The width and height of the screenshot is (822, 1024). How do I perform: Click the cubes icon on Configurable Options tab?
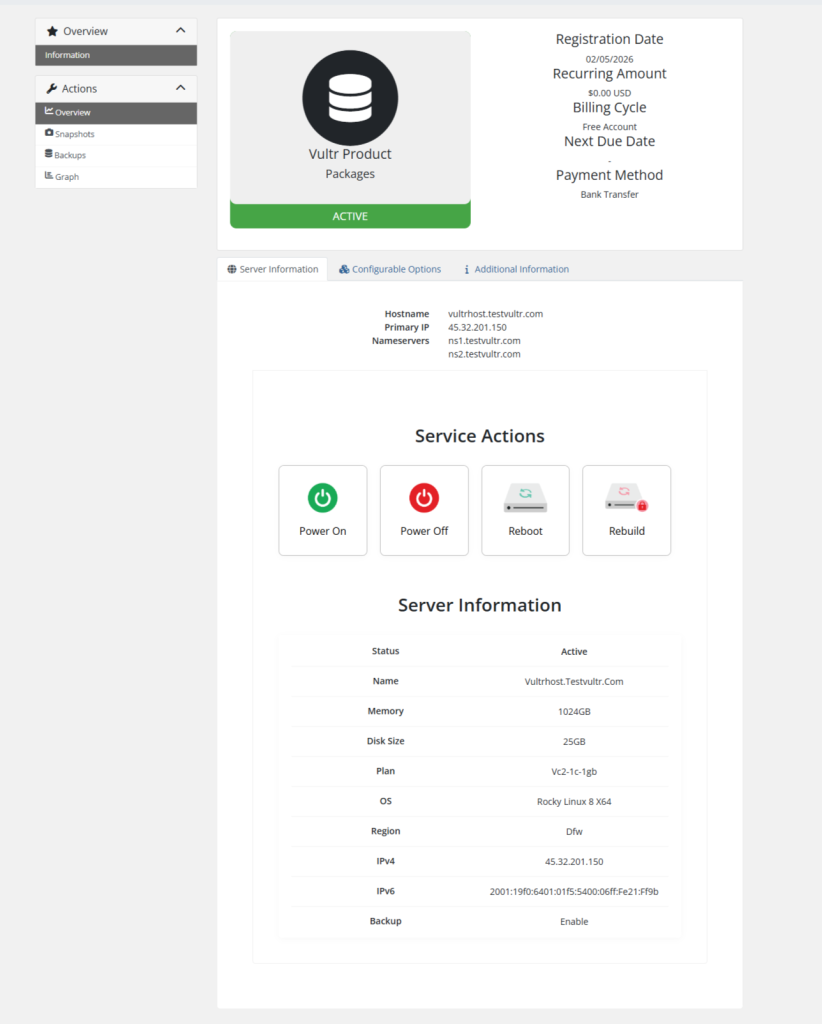click(x=344, y=269)
